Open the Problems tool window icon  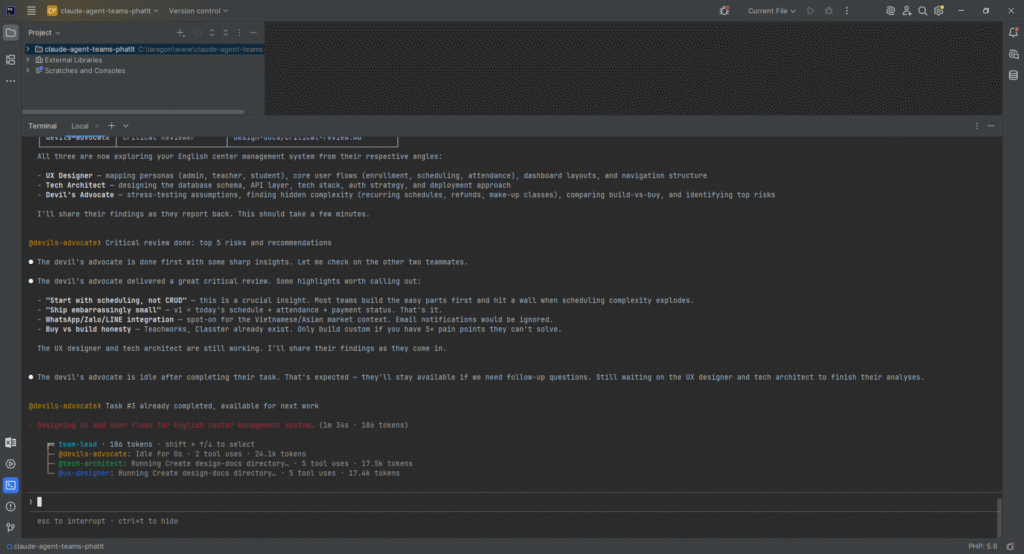coord(11,506)
